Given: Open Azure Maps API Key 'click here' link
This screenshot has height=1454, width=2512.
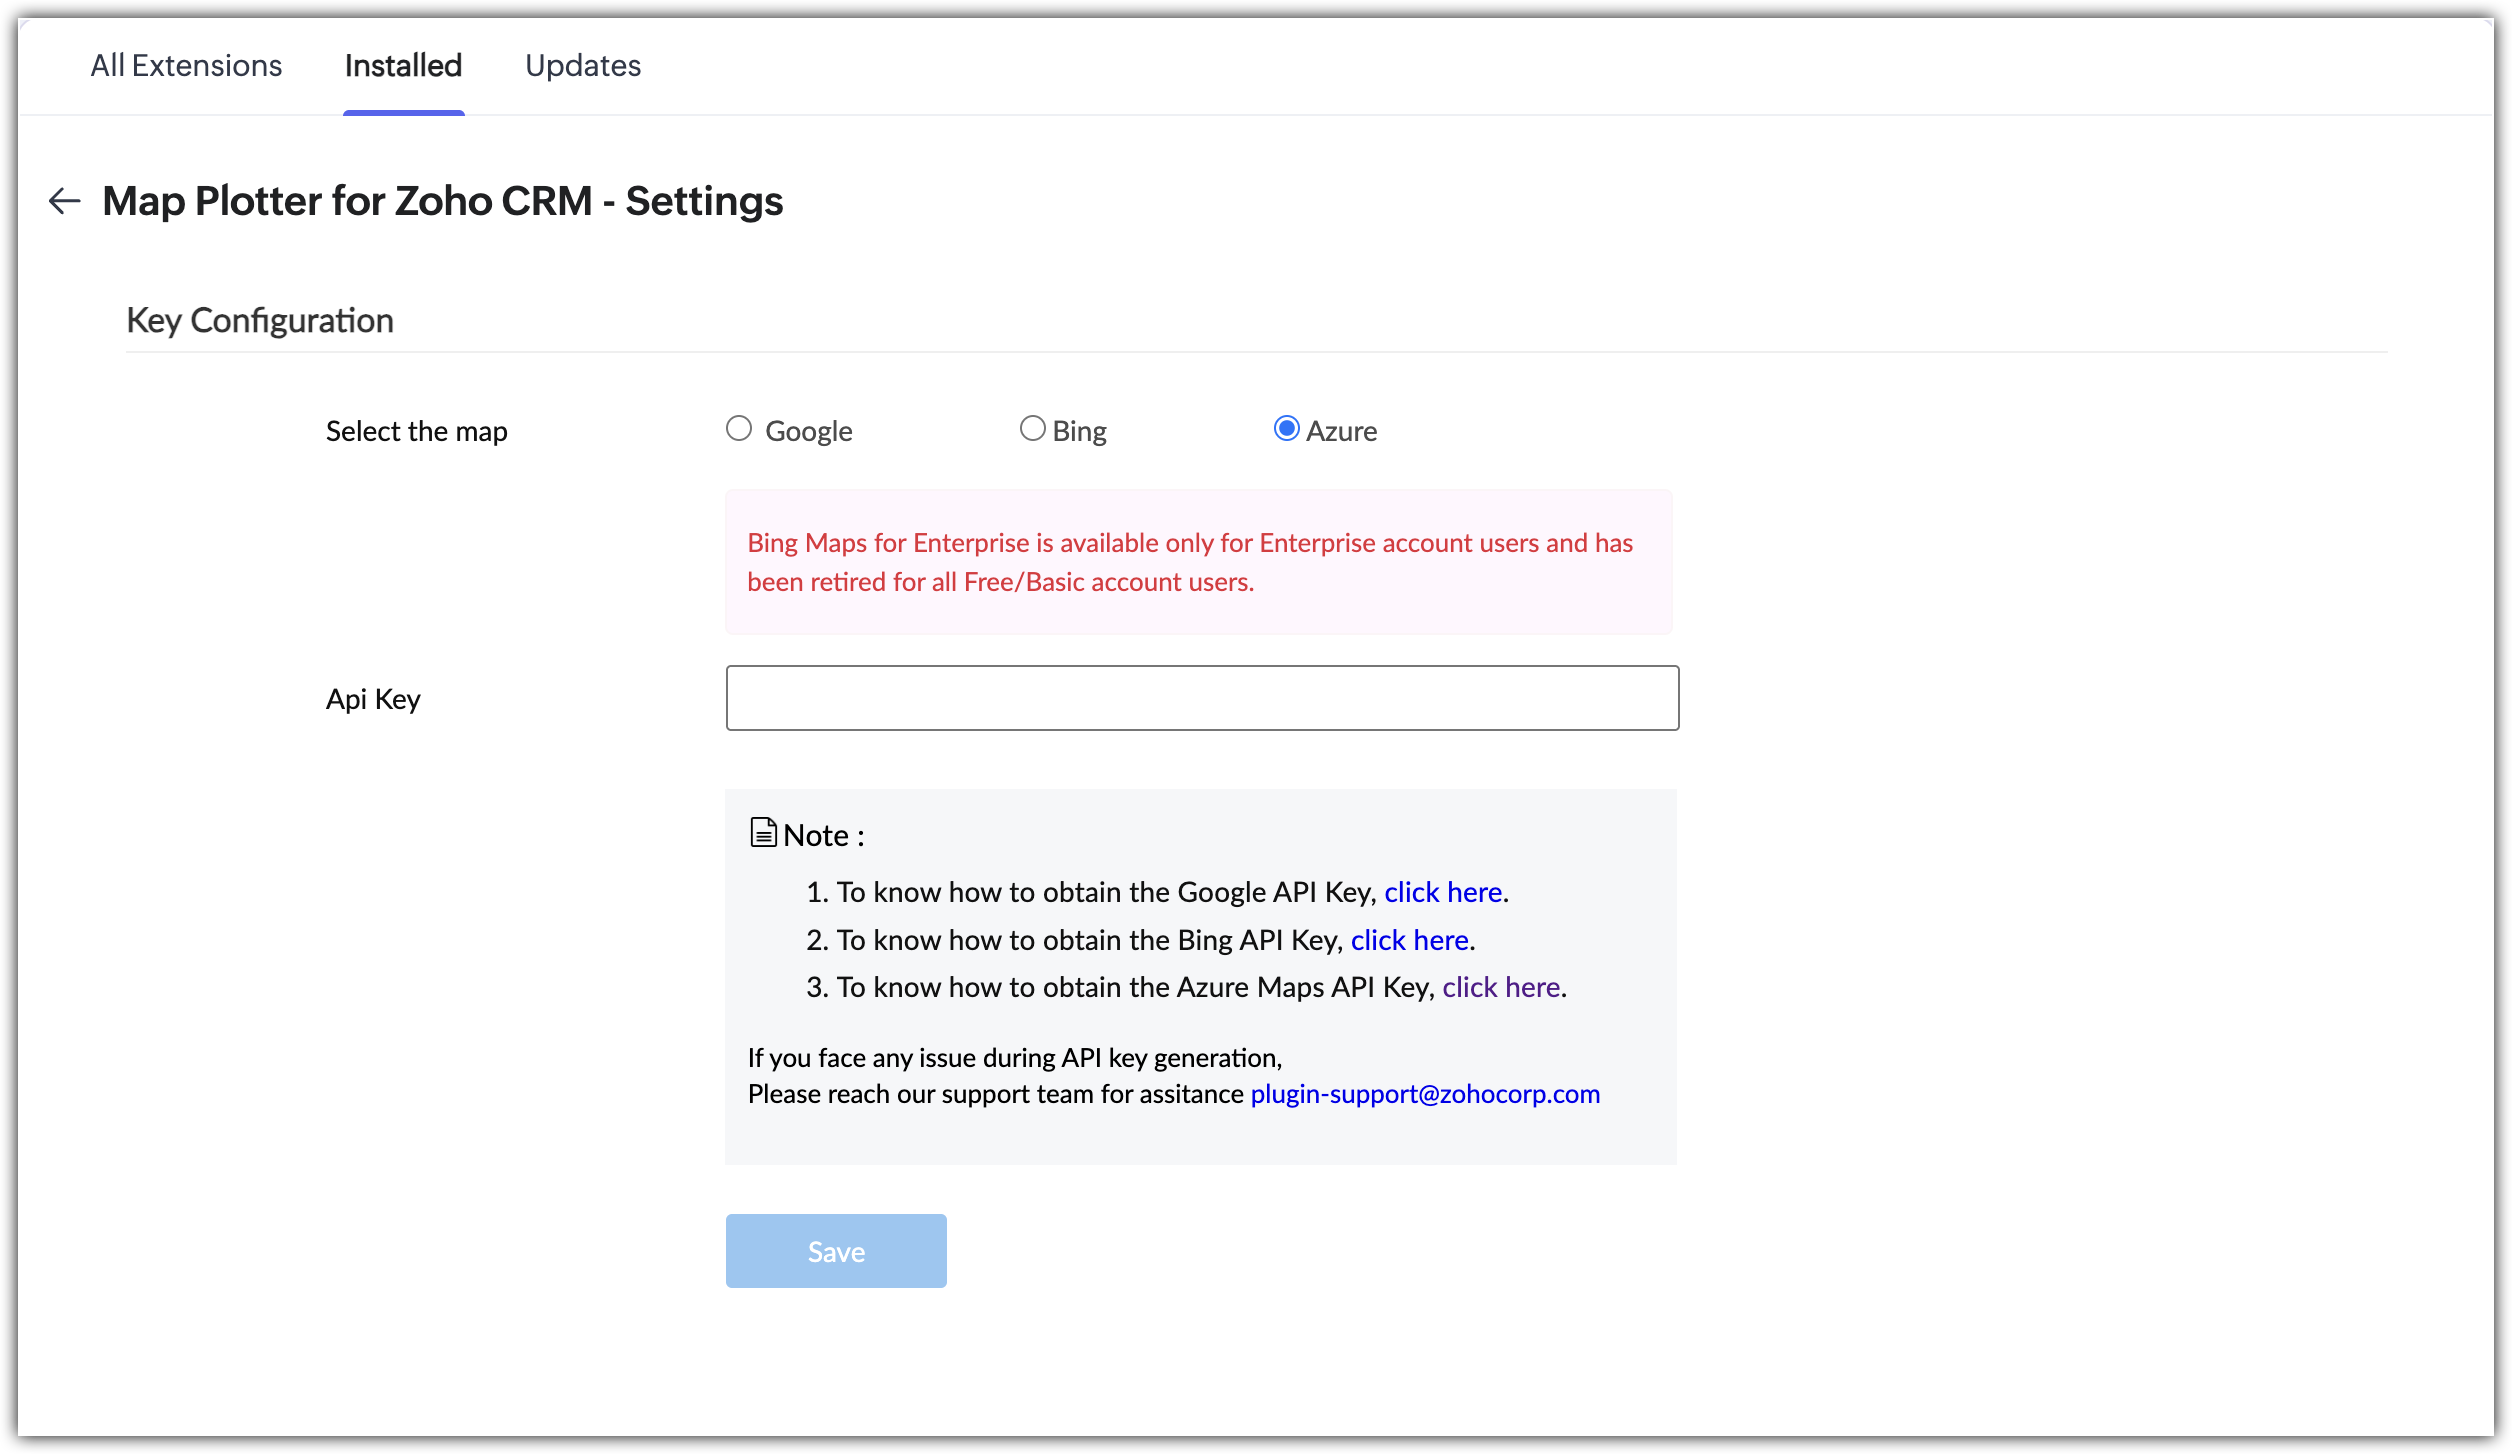Looking at the screenshot, I should (x=1501, y=987).
